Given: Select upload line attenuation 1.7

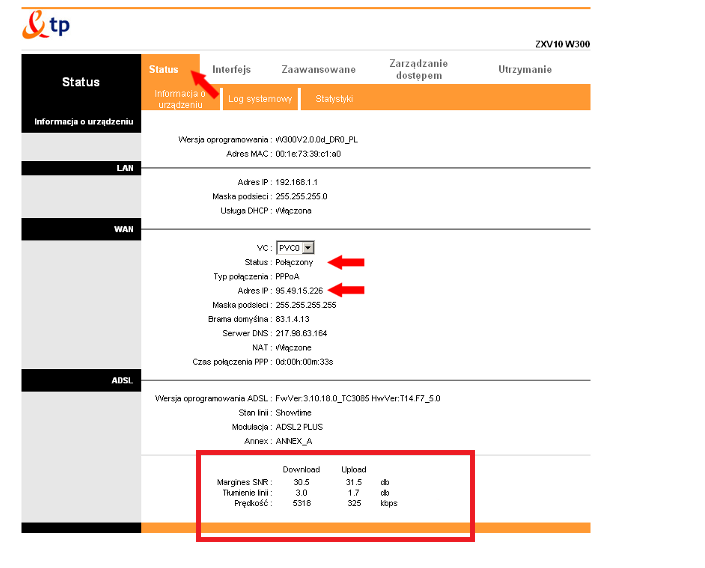Looking at the screenshot, I should point(353,493).
